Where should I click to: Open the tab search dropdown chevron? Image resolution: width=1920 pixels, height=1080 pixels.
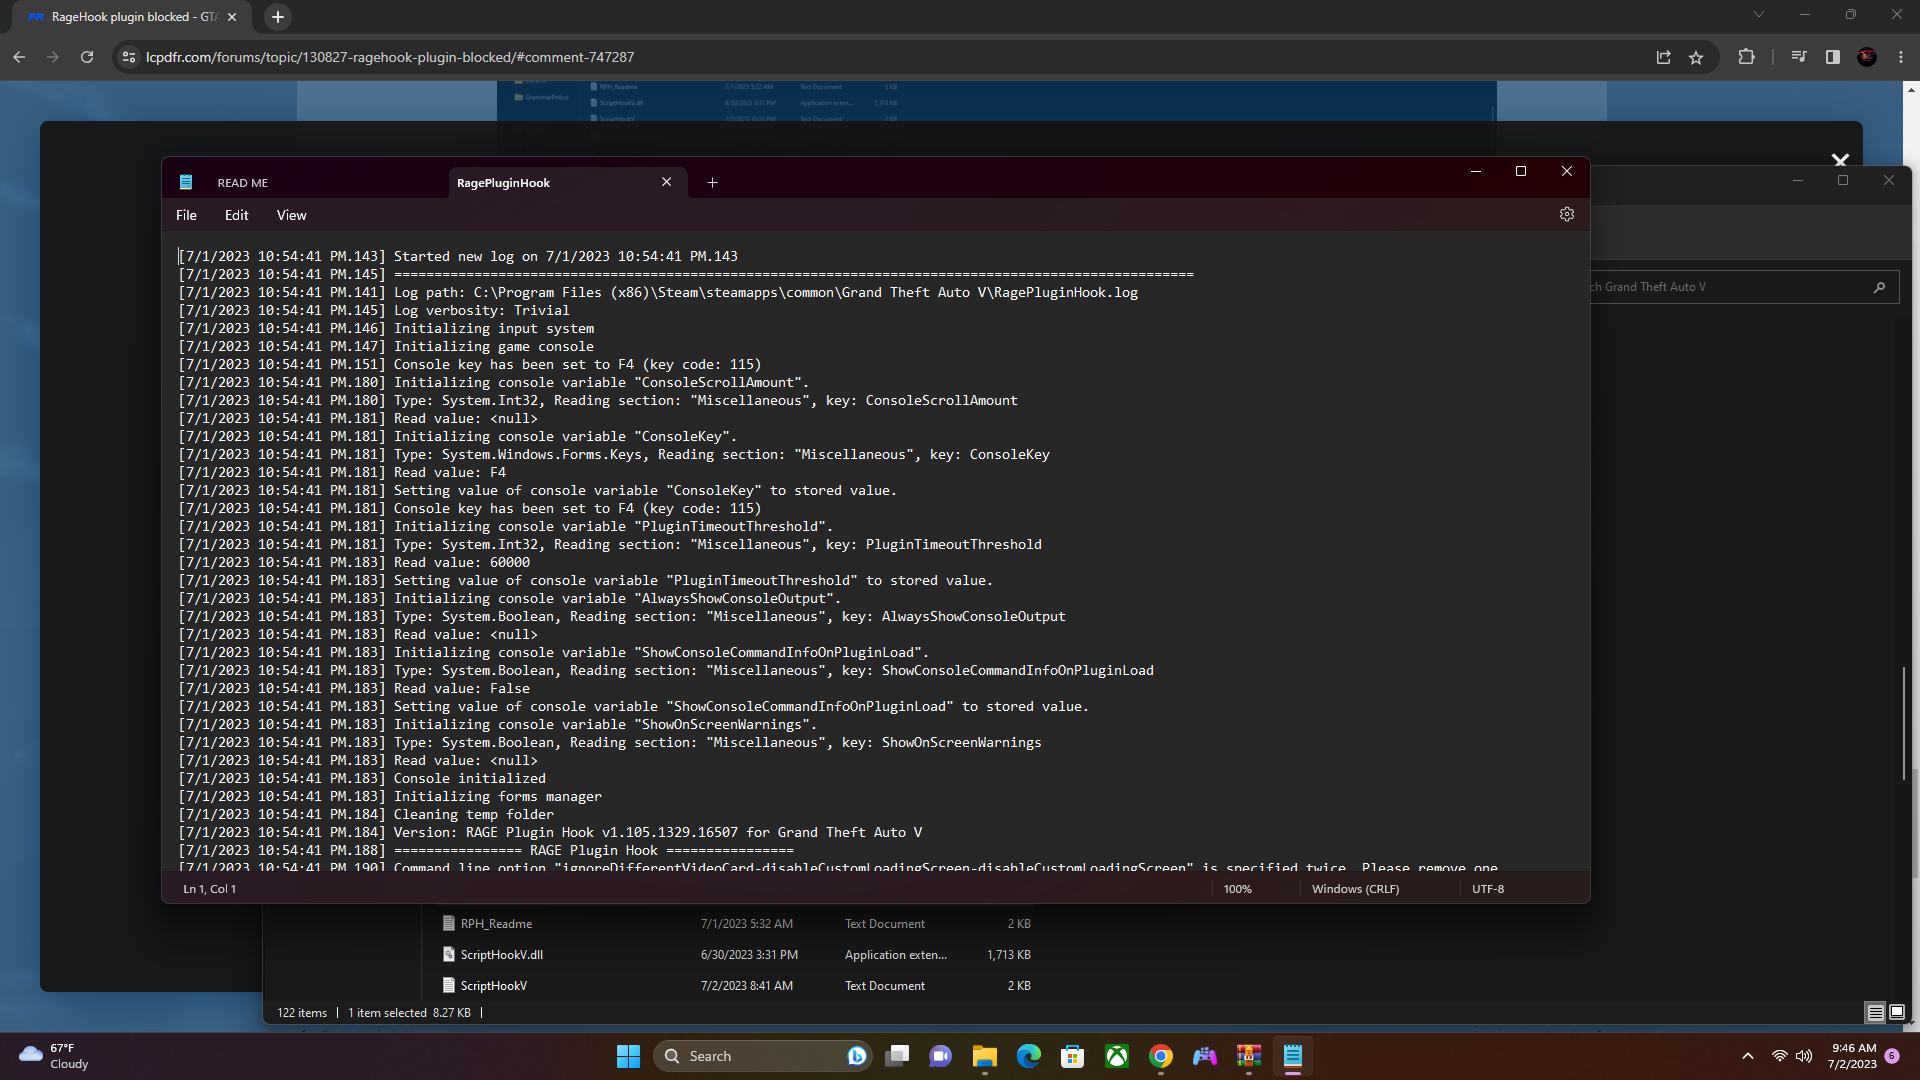point(1758,15)
